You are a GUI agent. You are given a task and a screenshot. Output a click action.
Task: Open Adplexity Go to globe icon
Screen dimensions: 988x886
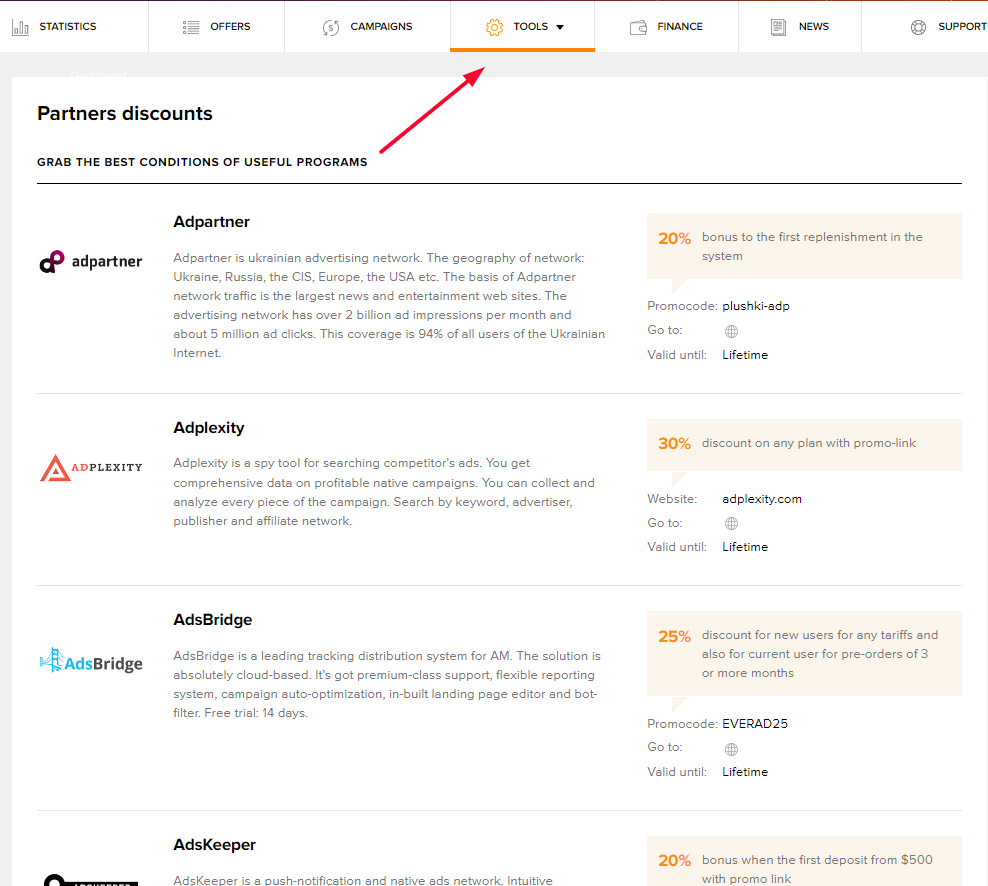point(731,523)
